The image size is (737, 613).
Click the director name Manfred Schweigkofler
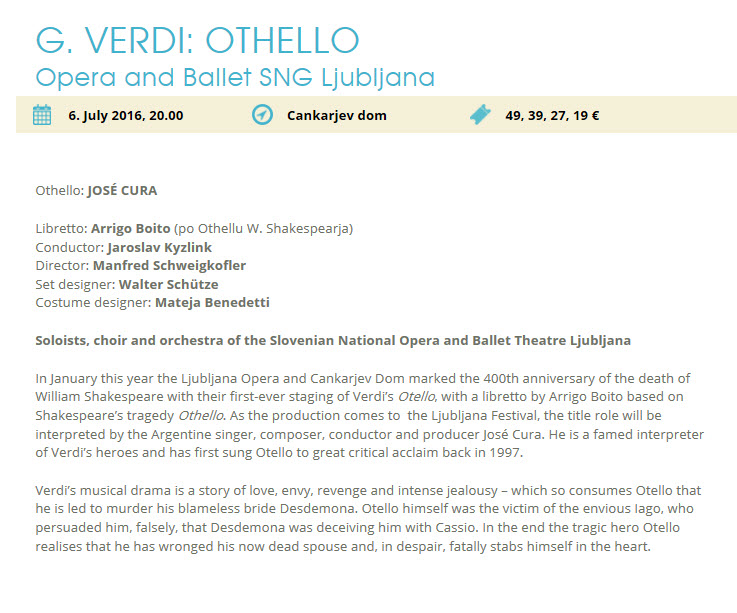(169, 266)
